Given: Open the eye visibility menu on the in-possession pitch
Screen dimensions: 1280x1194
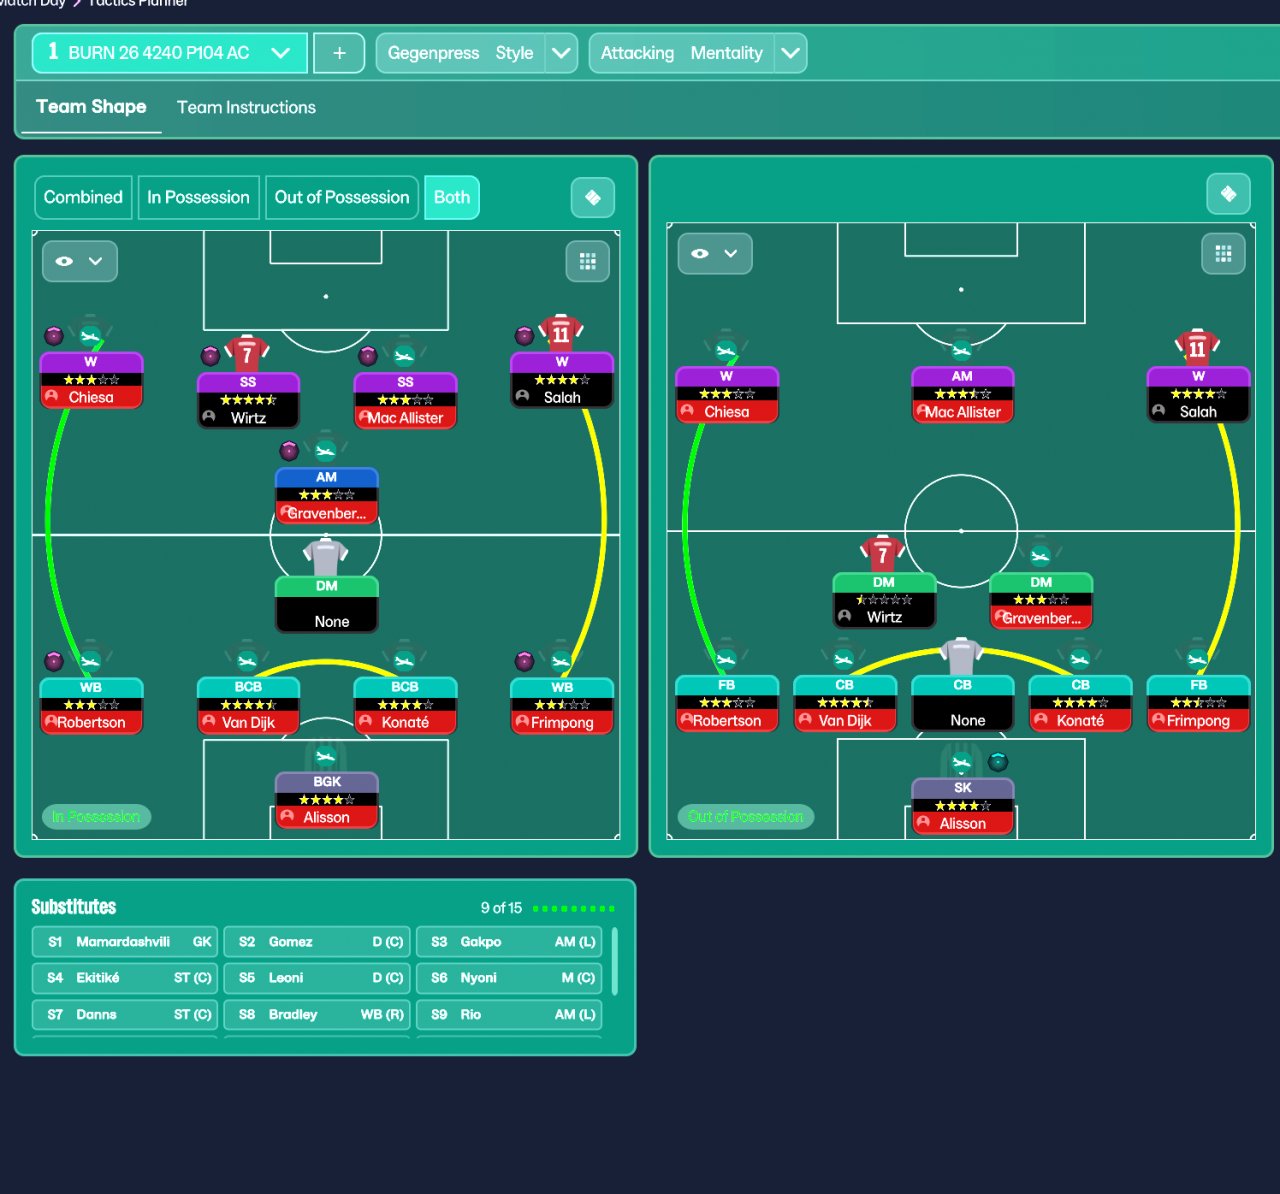Looking at the screenshot, I should [80, 261].
